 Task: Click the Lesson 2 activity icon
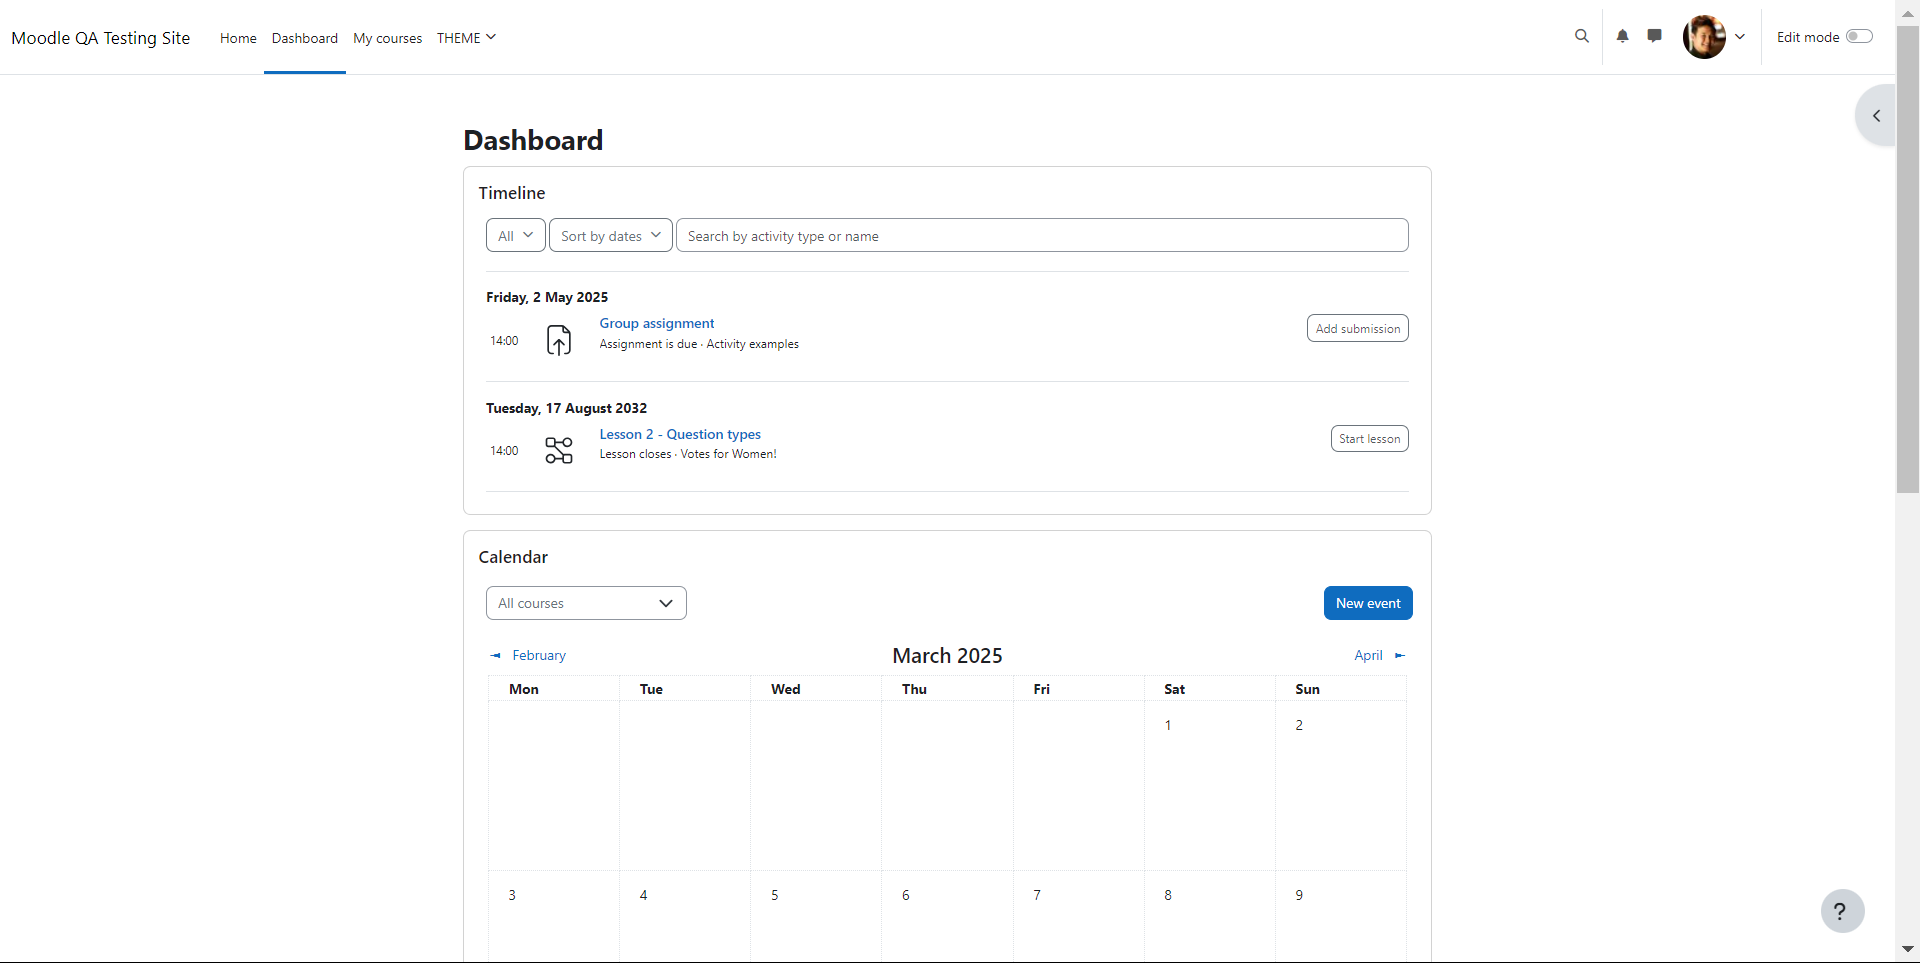[559, 450]
